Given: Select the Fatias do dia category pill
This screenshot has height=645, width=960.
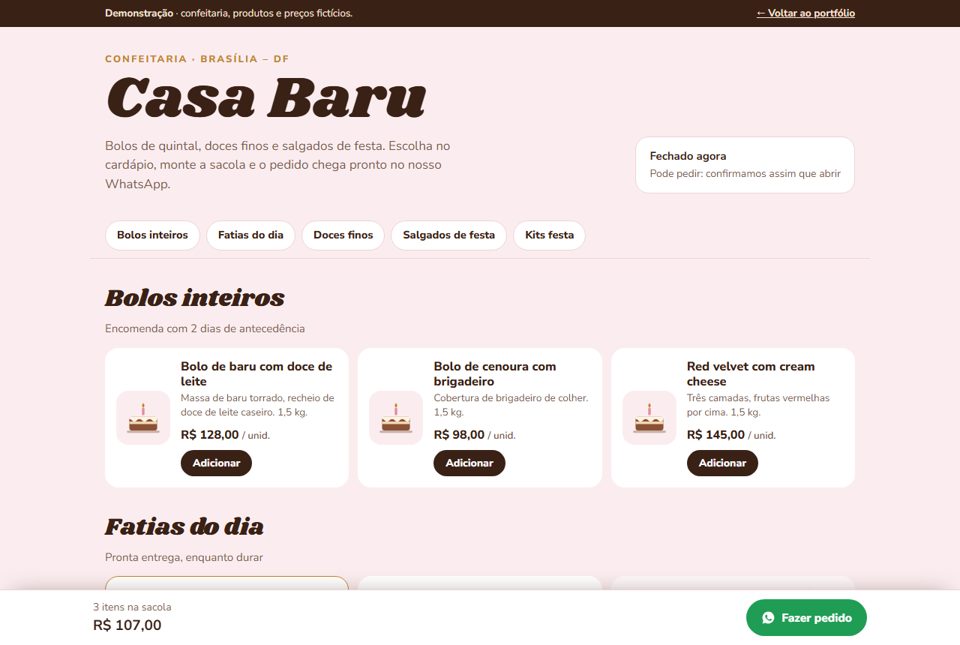Looking at the screenshot, I should 250,235.
